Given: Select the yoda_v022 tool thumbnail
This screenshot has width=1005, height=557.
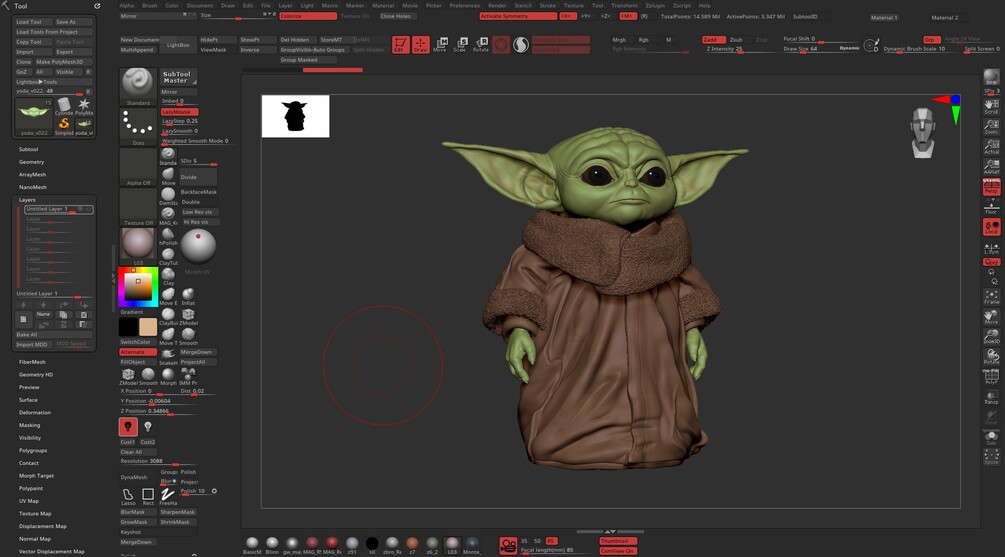Looking at the screenshot, I should pyautogui.click(x=34, y=117).
